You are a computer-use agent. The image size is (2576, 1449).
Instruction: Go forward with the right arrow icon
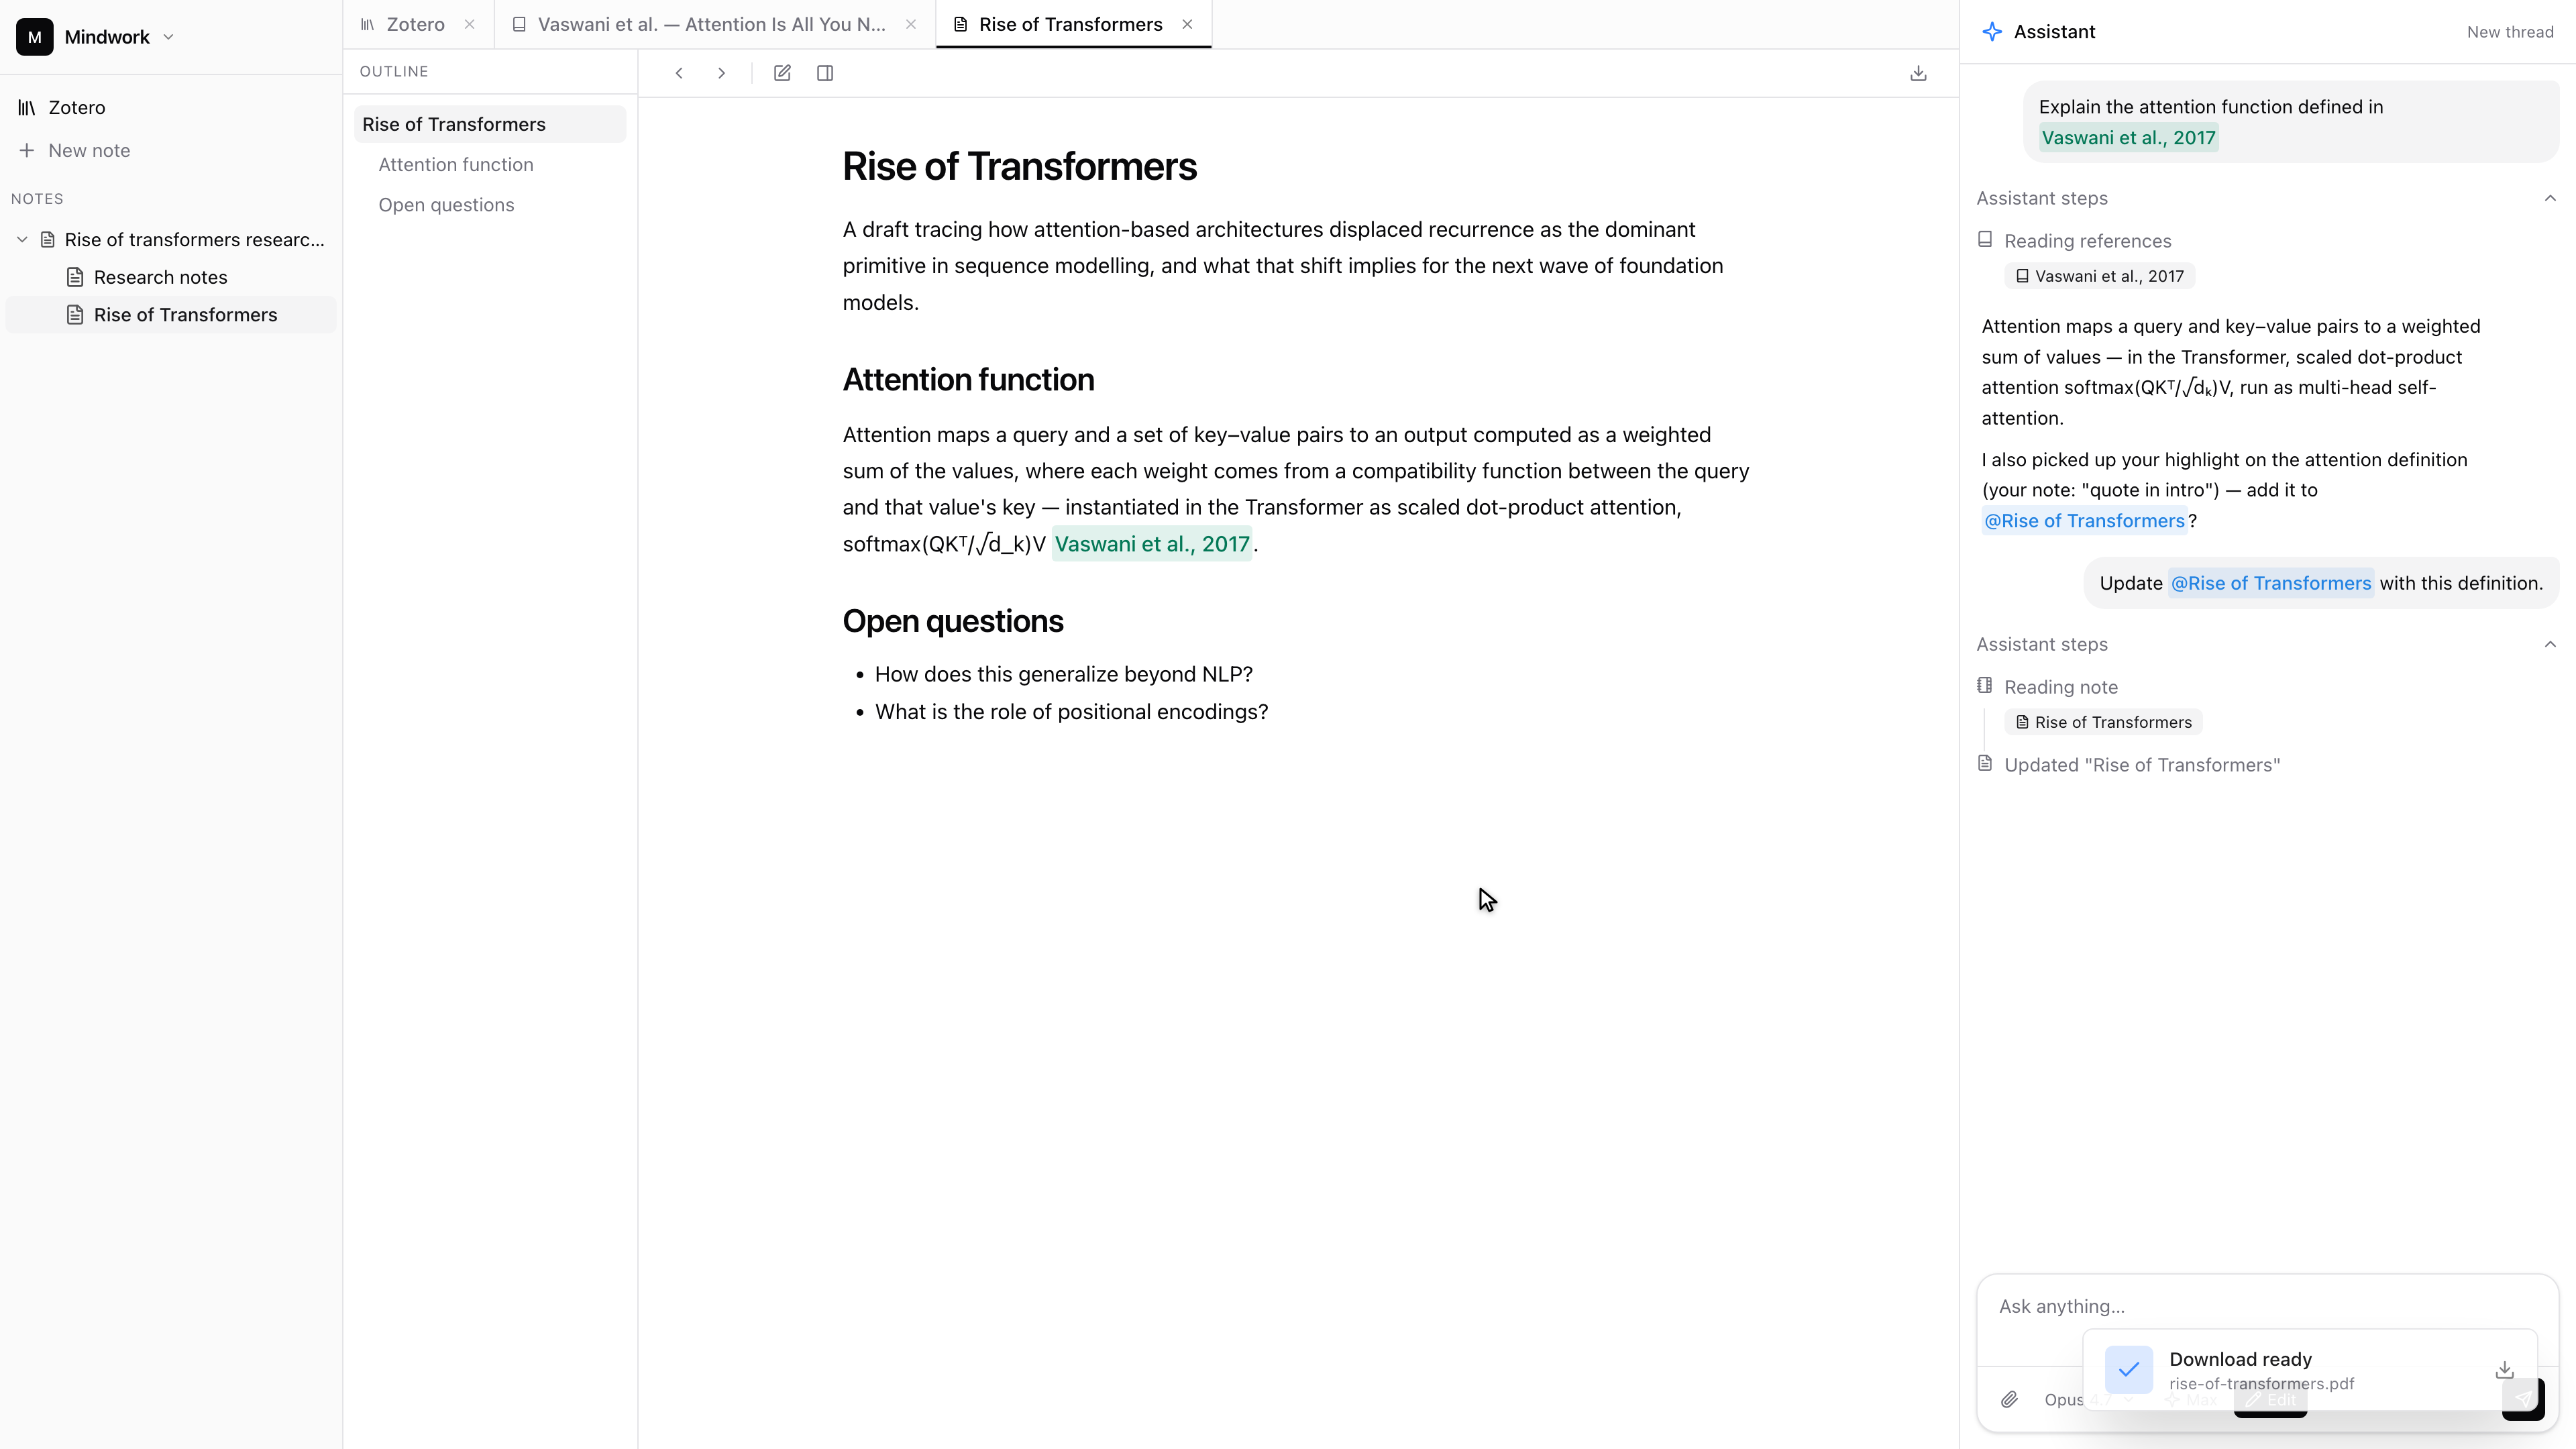721,73
